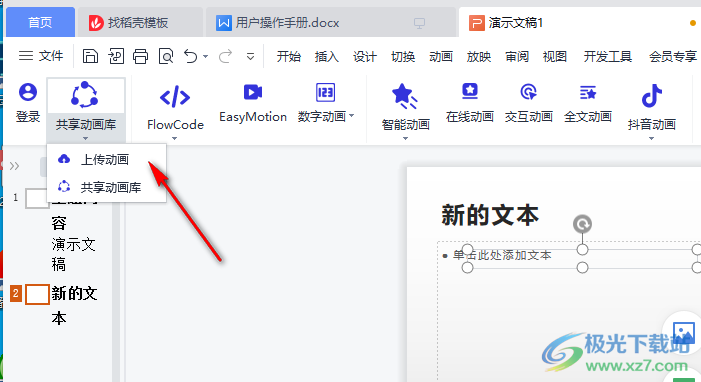Go to the 首页 home tab
Viewport: 701px width, 382px height.
click(x=40, y=22)
